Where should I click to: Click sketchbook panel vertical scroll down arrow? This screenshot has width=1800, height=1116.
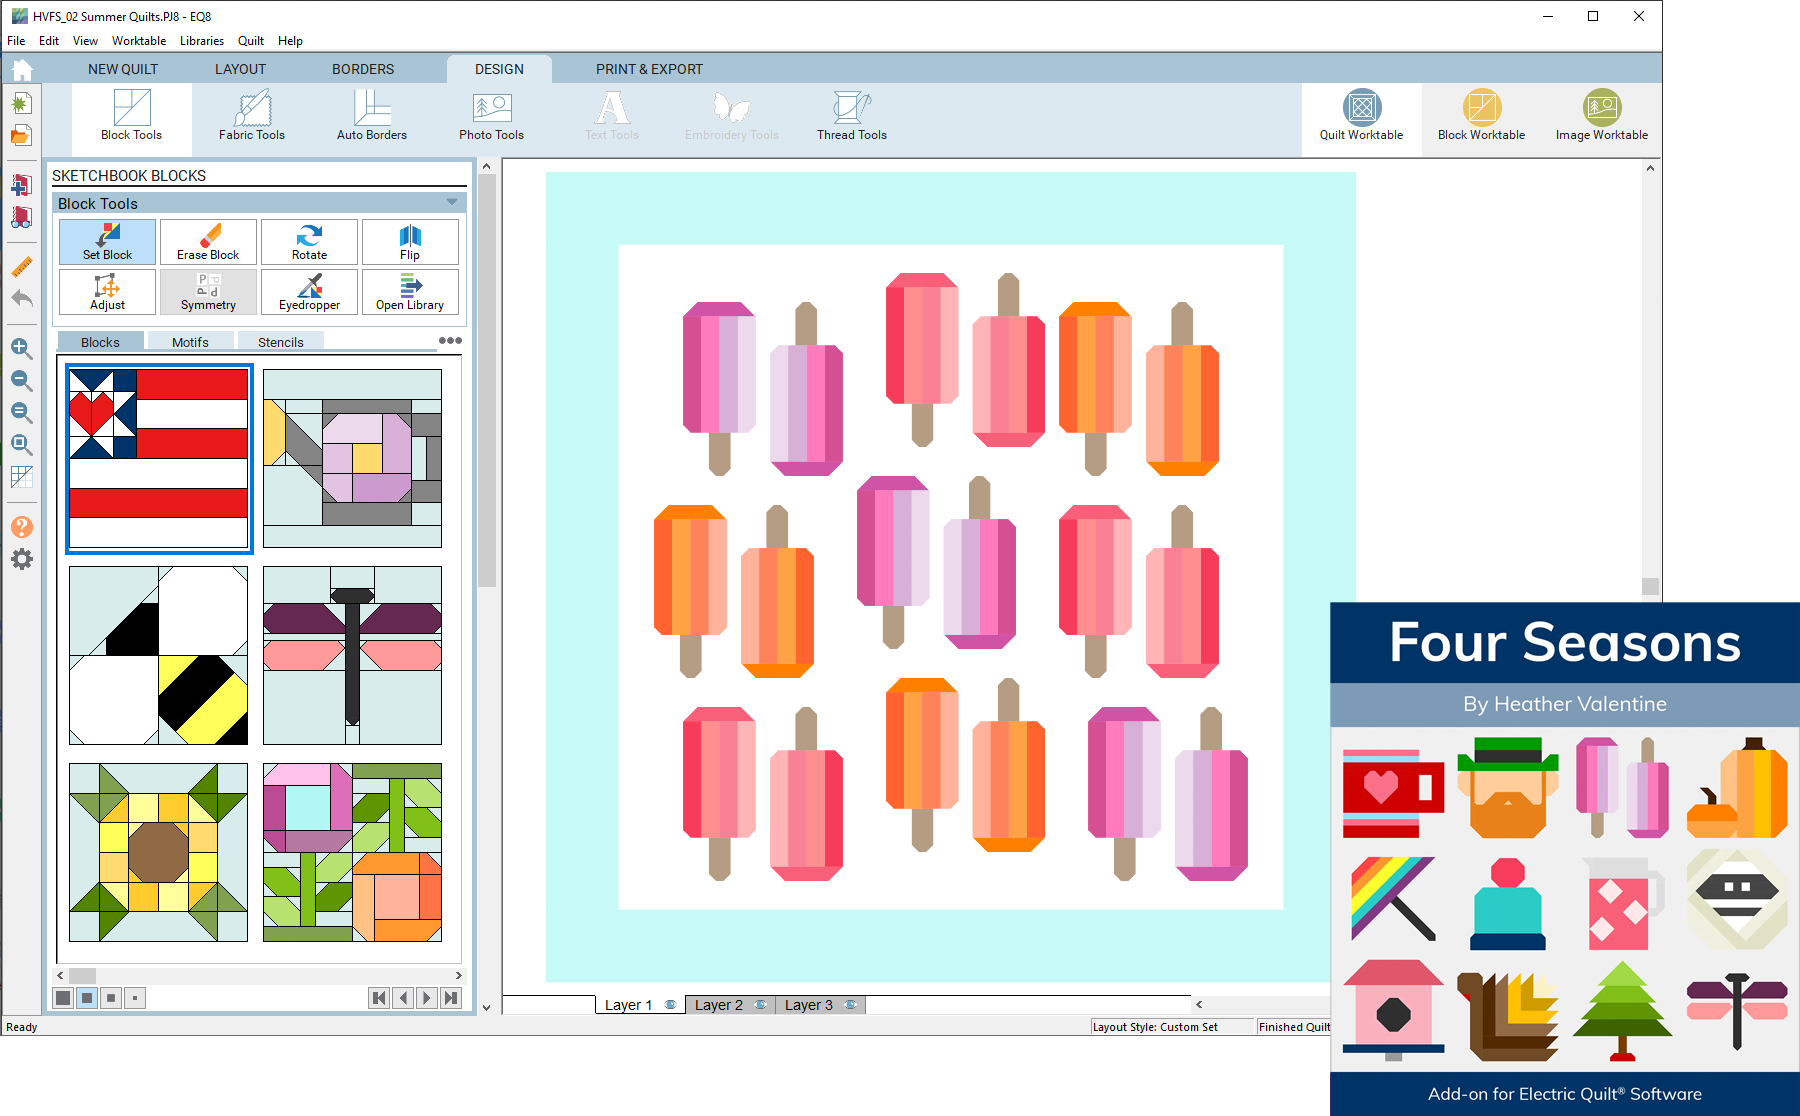click(487, 1007)
